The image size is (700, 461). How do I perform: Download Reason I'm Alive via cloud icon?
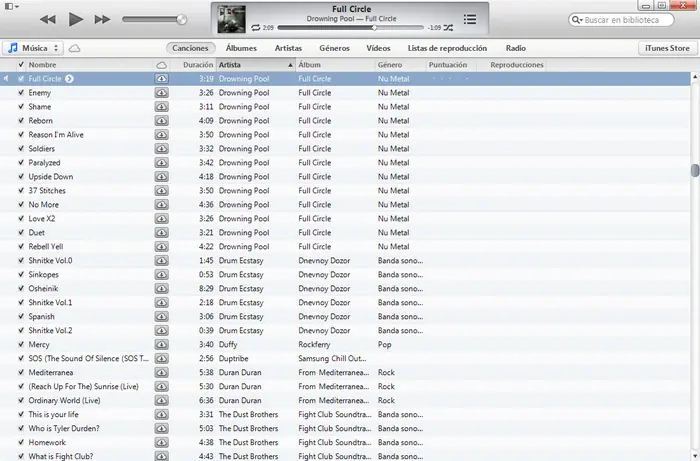click(162, 134)
